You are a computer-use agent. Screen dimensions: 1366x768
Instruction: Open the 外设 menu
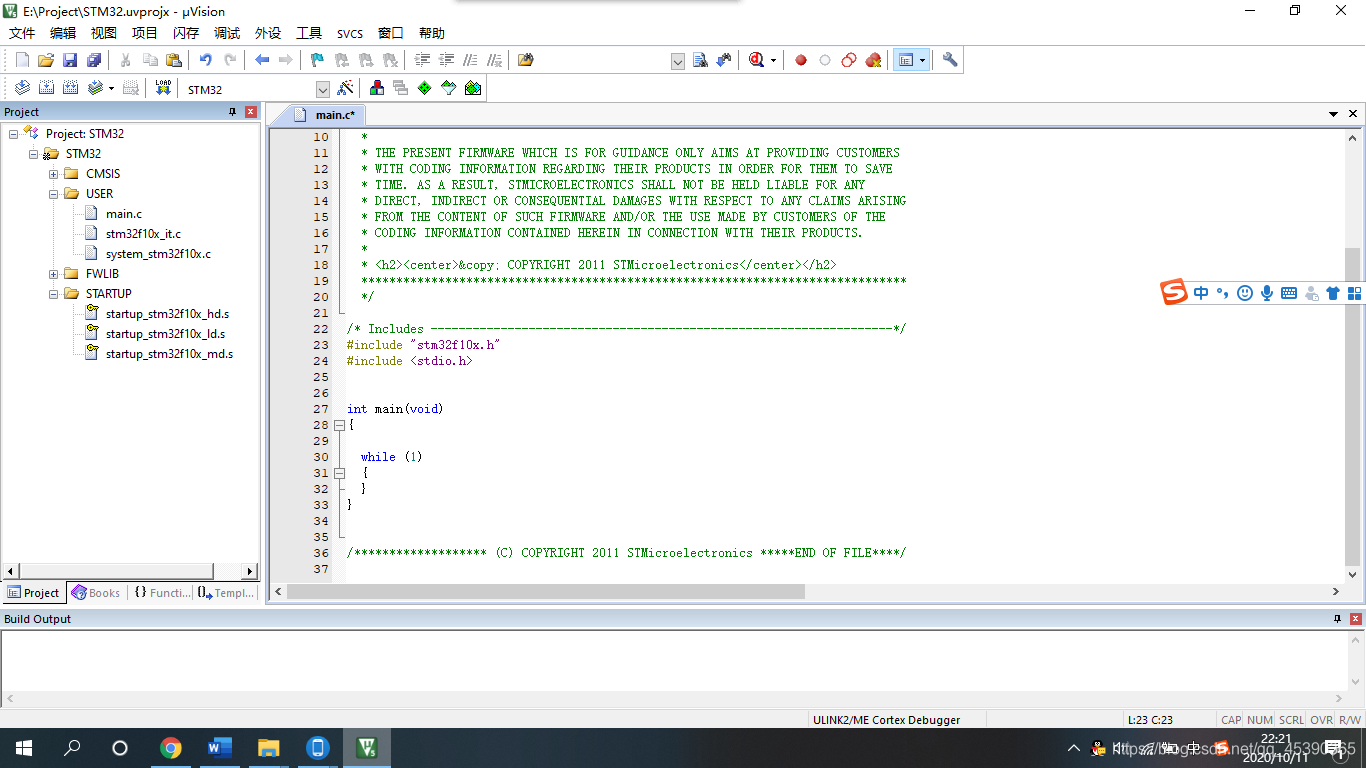[x=268, y=33]
